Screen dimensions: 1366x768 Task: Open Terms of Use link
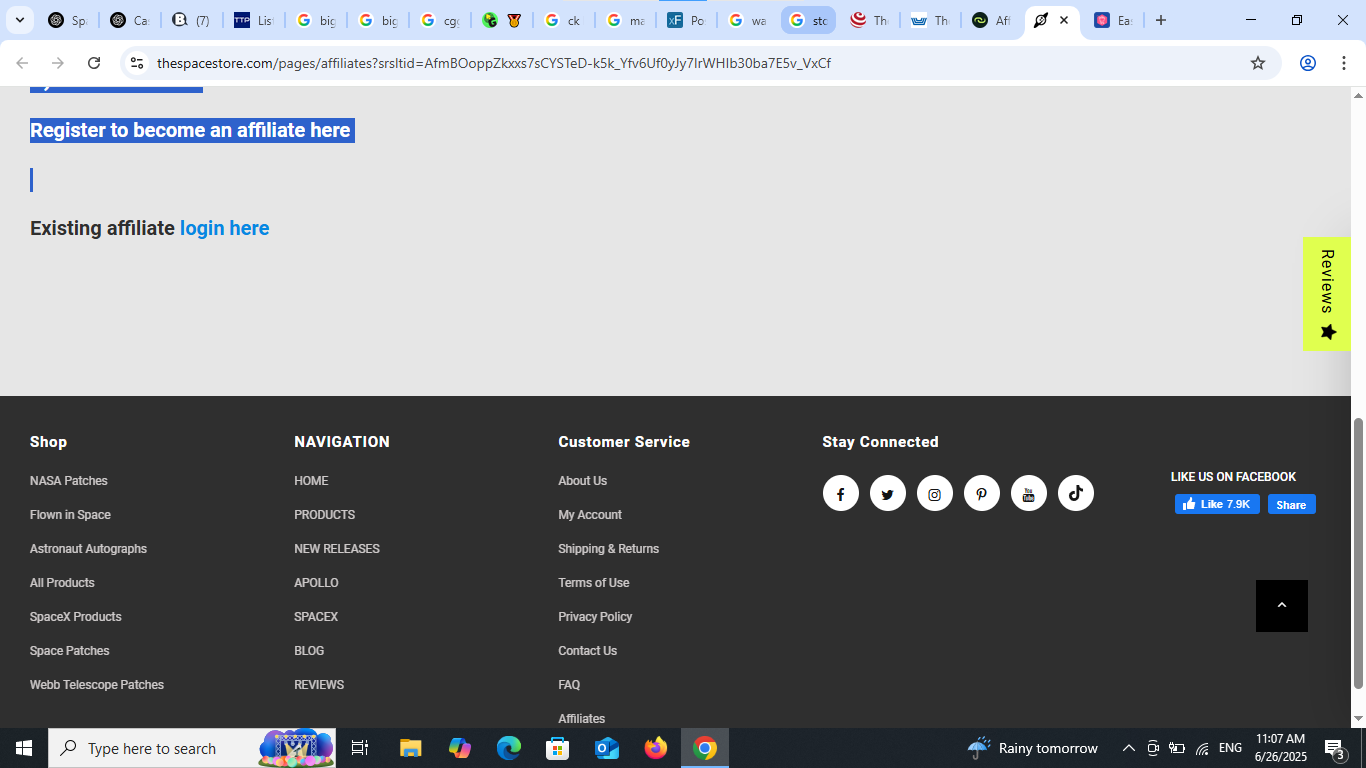594,583
